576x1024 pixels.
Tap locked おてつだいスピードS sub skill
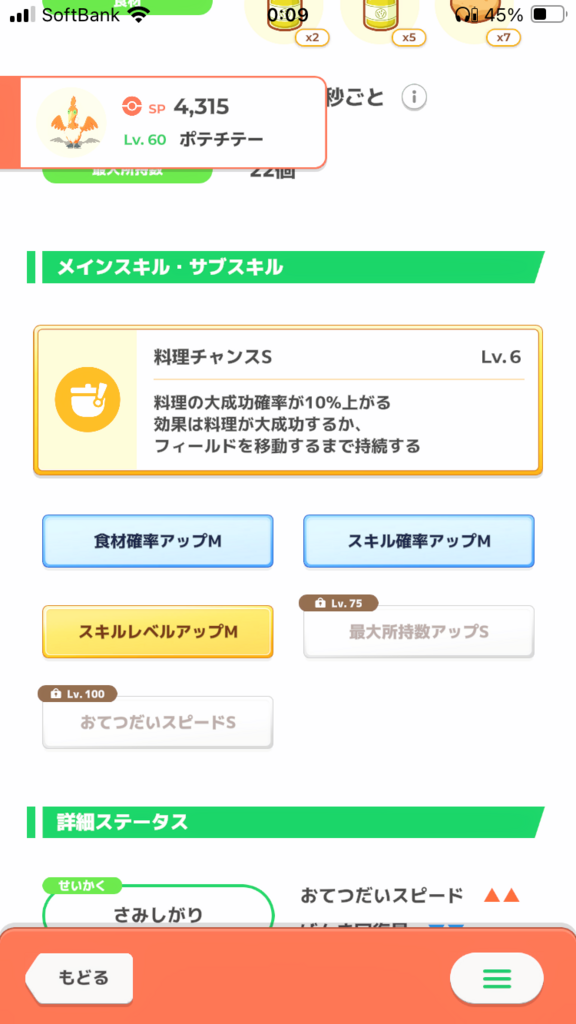pyautogui.click(x=157, y=722)
